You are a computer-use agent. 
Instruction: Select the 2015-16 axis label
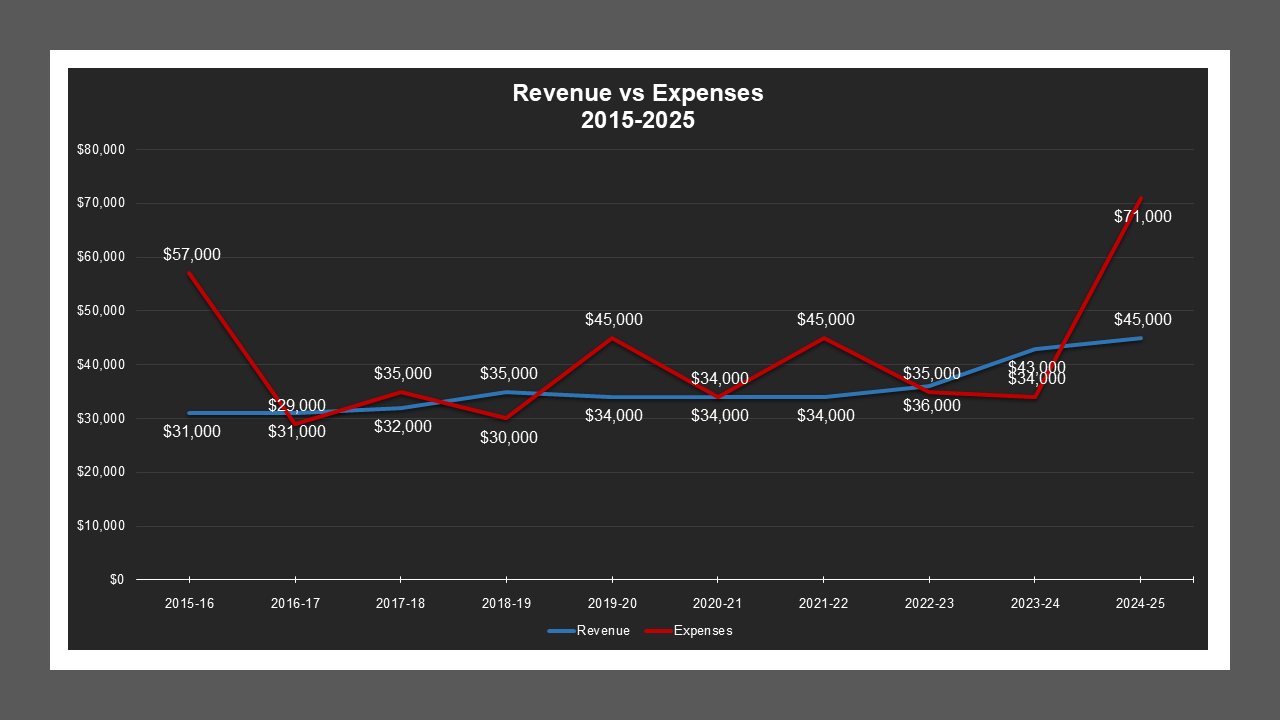tap(191, 603)
